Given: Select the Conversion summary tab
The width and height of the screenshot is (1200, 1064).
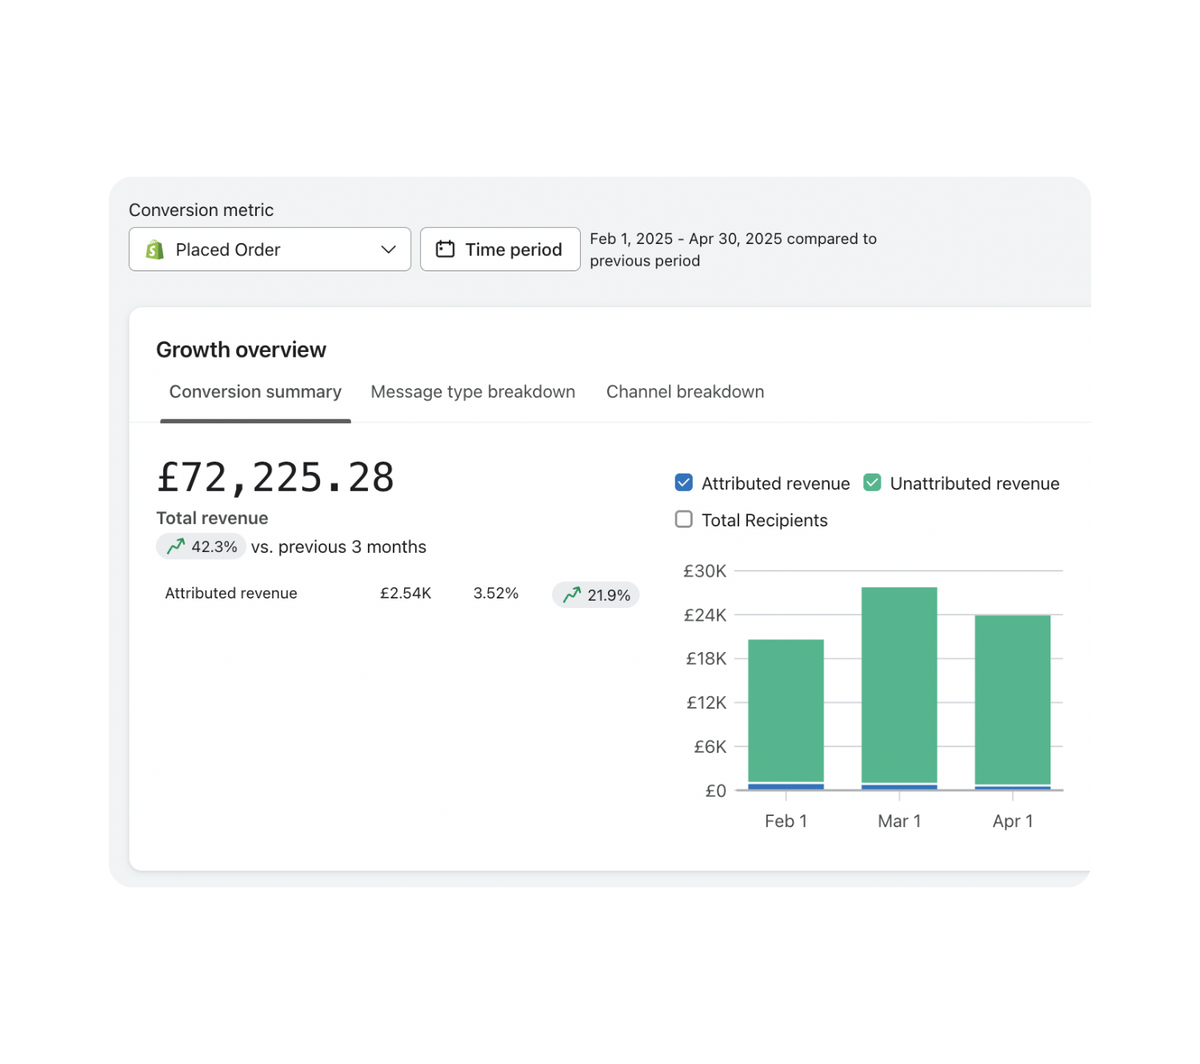Looking at the screenshot, I should tap(255, 391).
